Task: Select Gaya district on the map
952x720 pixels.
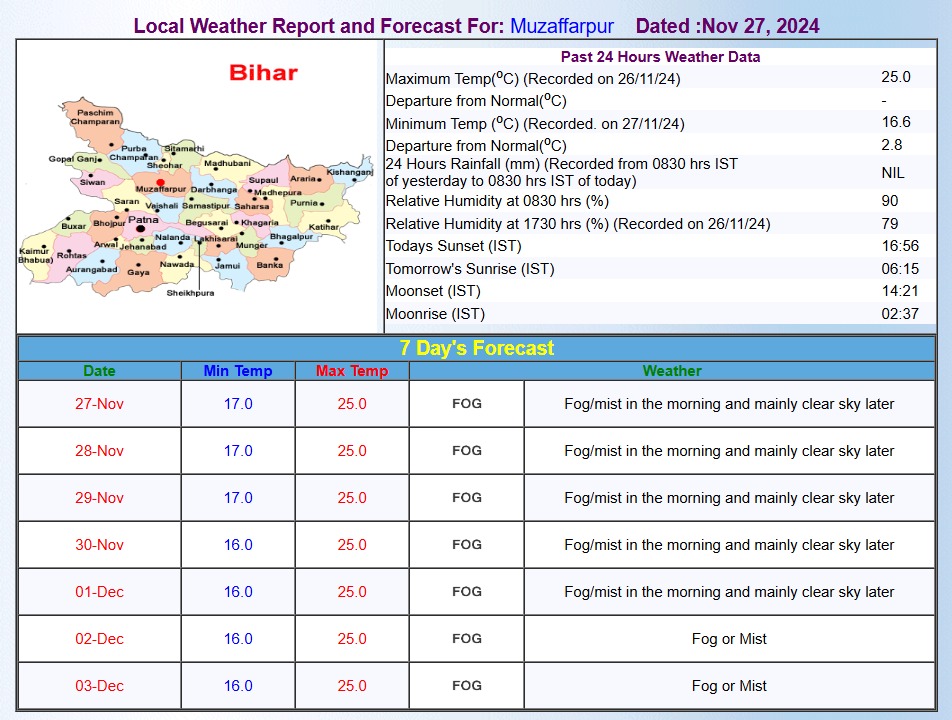Action: pyautogui.click(x=138, y=272)
